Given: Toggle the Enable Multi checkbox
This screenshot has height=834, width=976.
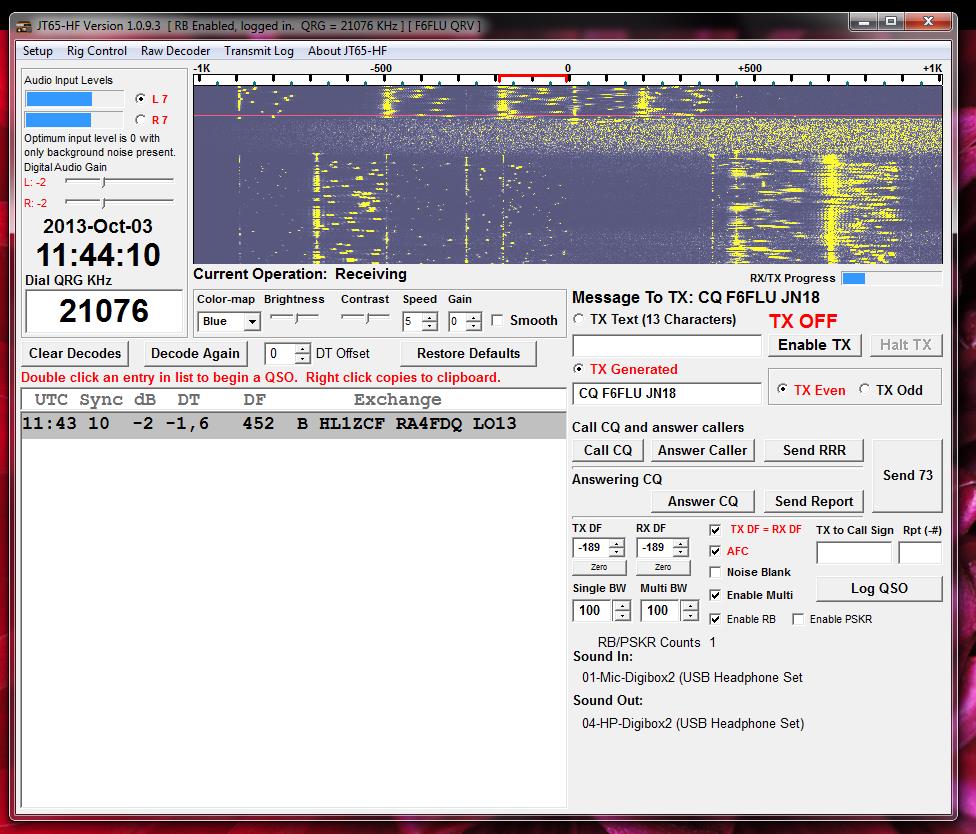Looking at the screenshot, I should [x=715, y=595].
